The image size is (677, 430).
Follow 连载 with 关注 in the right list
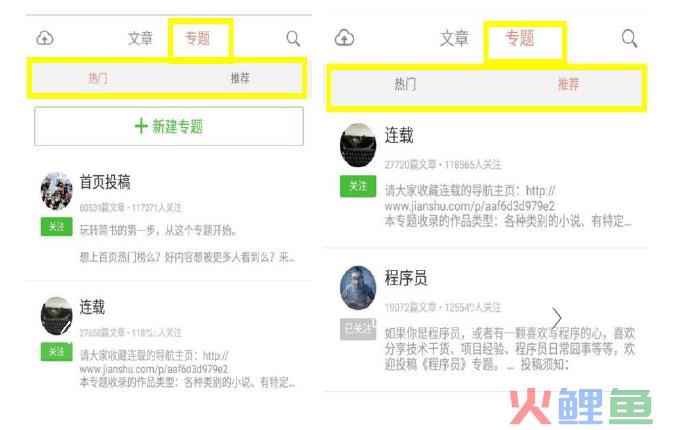[358, 186]
